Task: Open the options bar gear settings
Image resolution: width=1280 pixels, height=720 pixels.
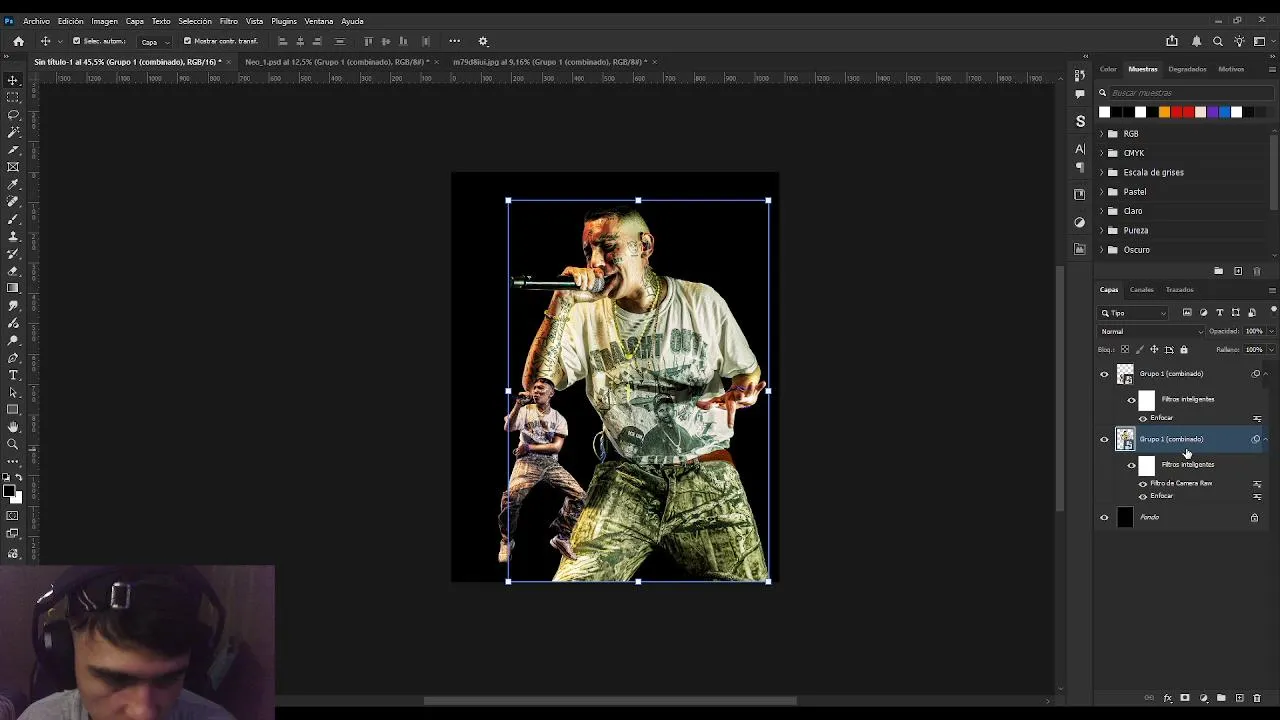Action: 483,41
